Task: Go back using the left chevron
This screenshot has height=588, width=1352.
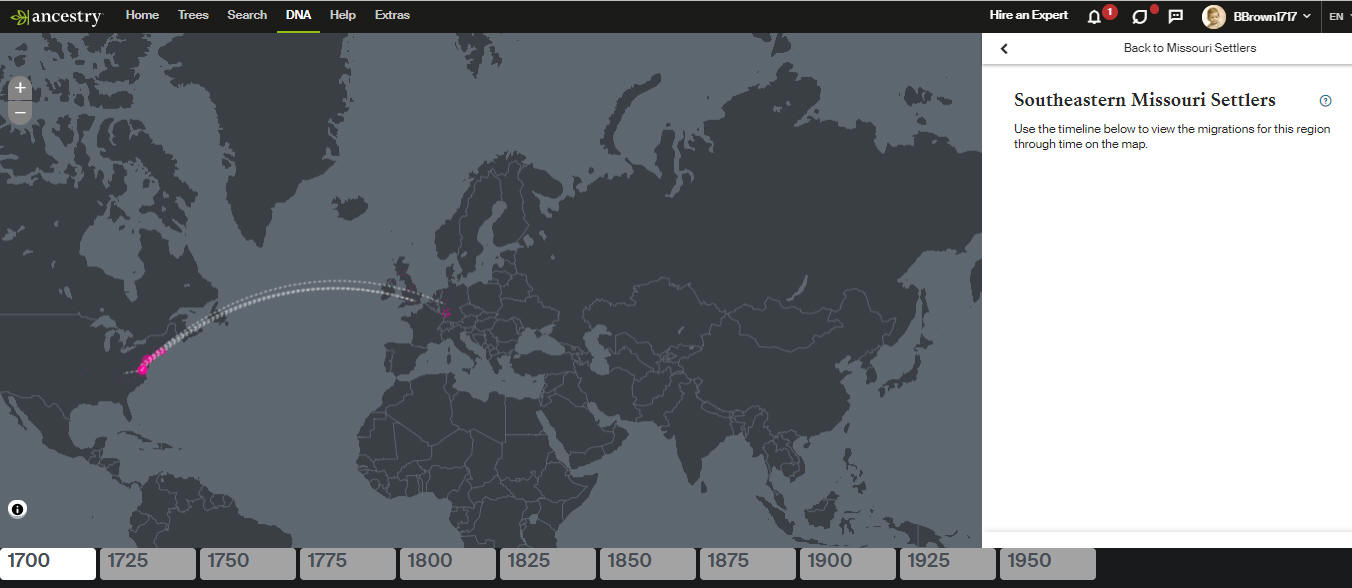Action: (x=1004, y=48)
